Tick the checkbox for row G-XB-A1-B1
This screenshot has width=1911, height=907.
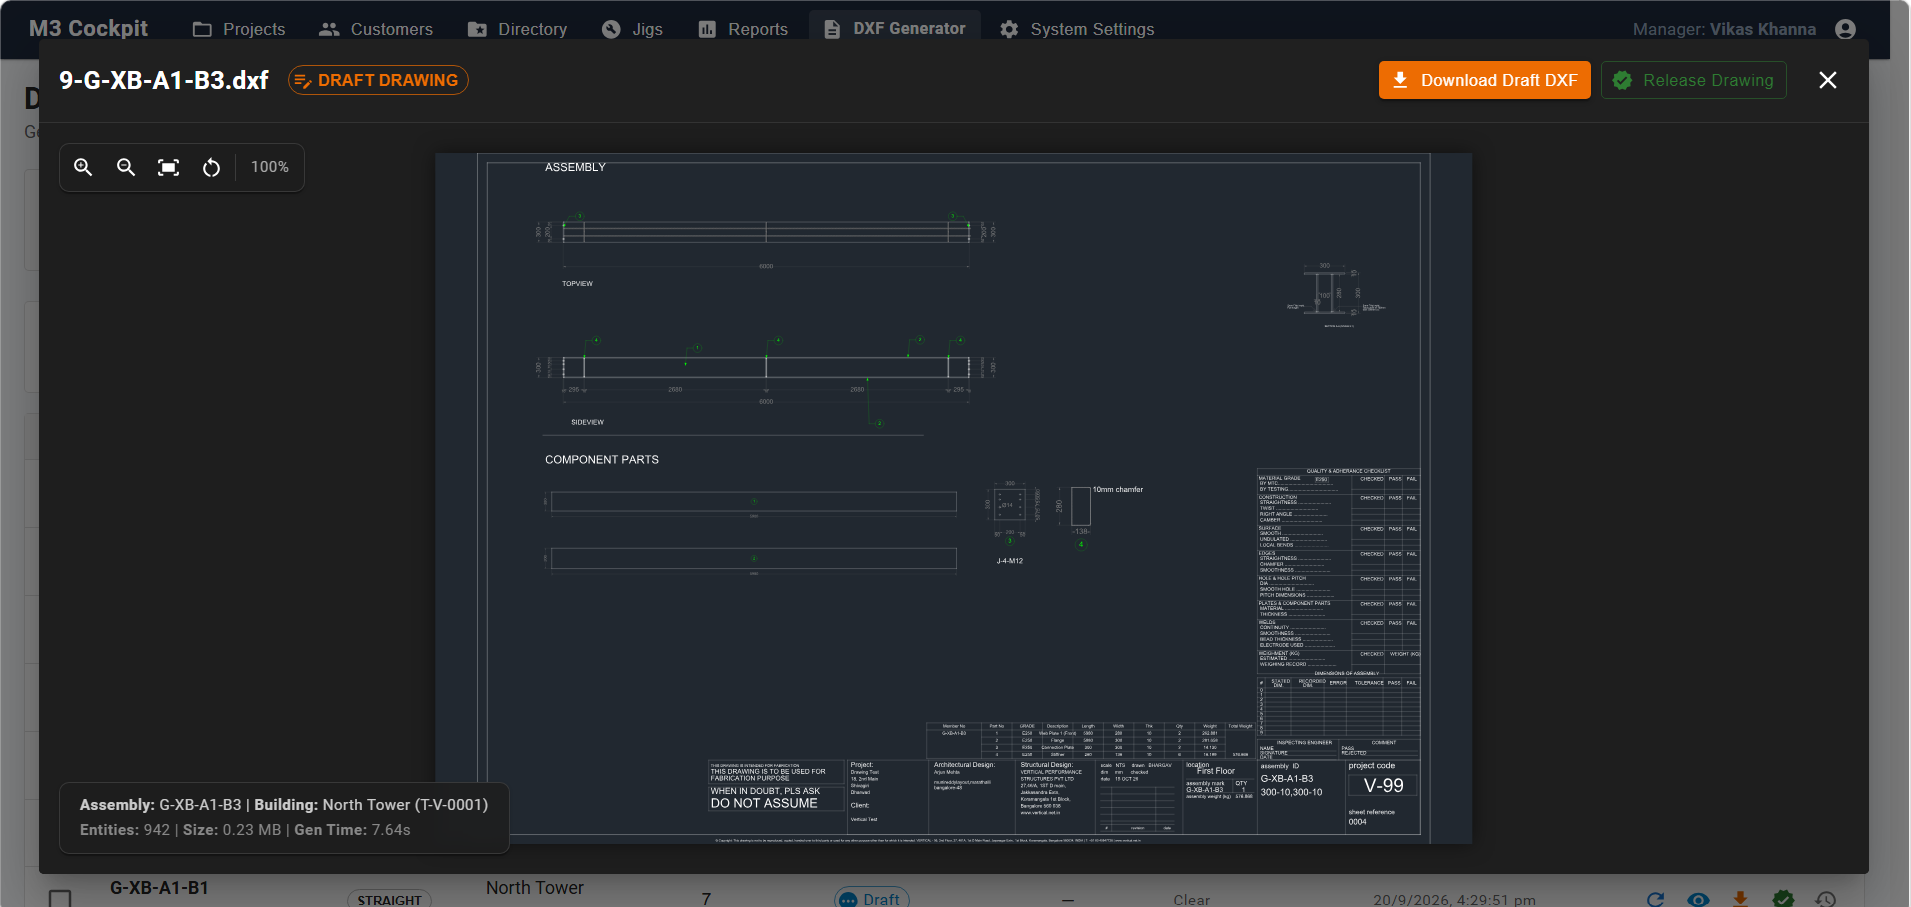60,899
